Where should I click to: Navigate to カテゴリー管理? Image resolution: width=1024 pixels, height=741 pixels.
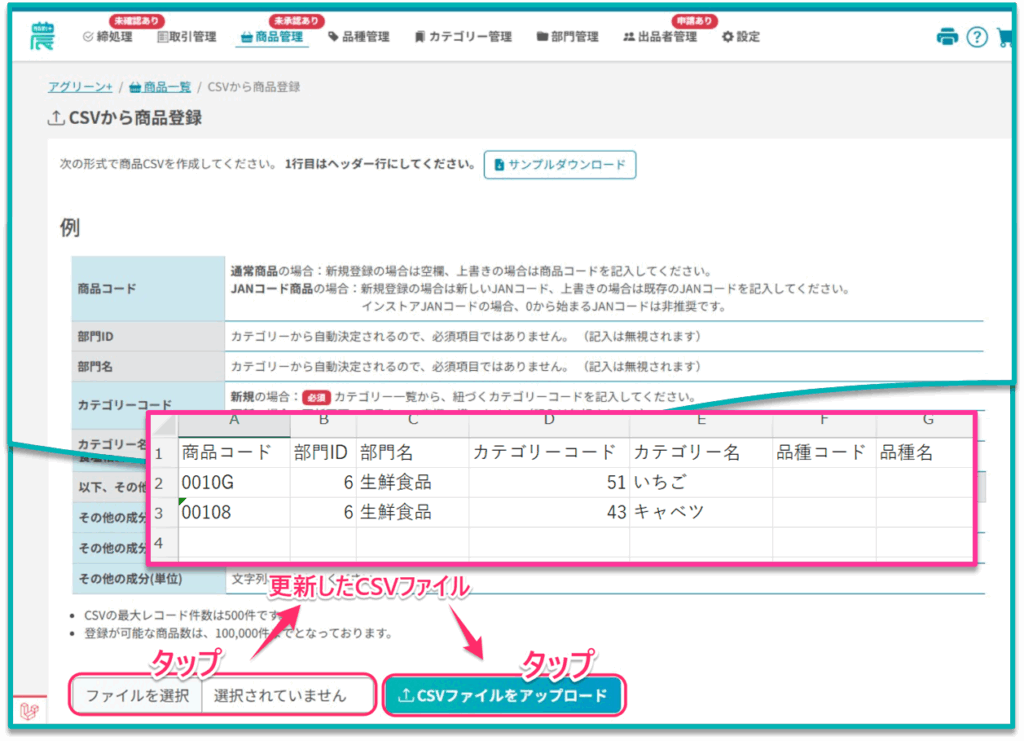462,37
